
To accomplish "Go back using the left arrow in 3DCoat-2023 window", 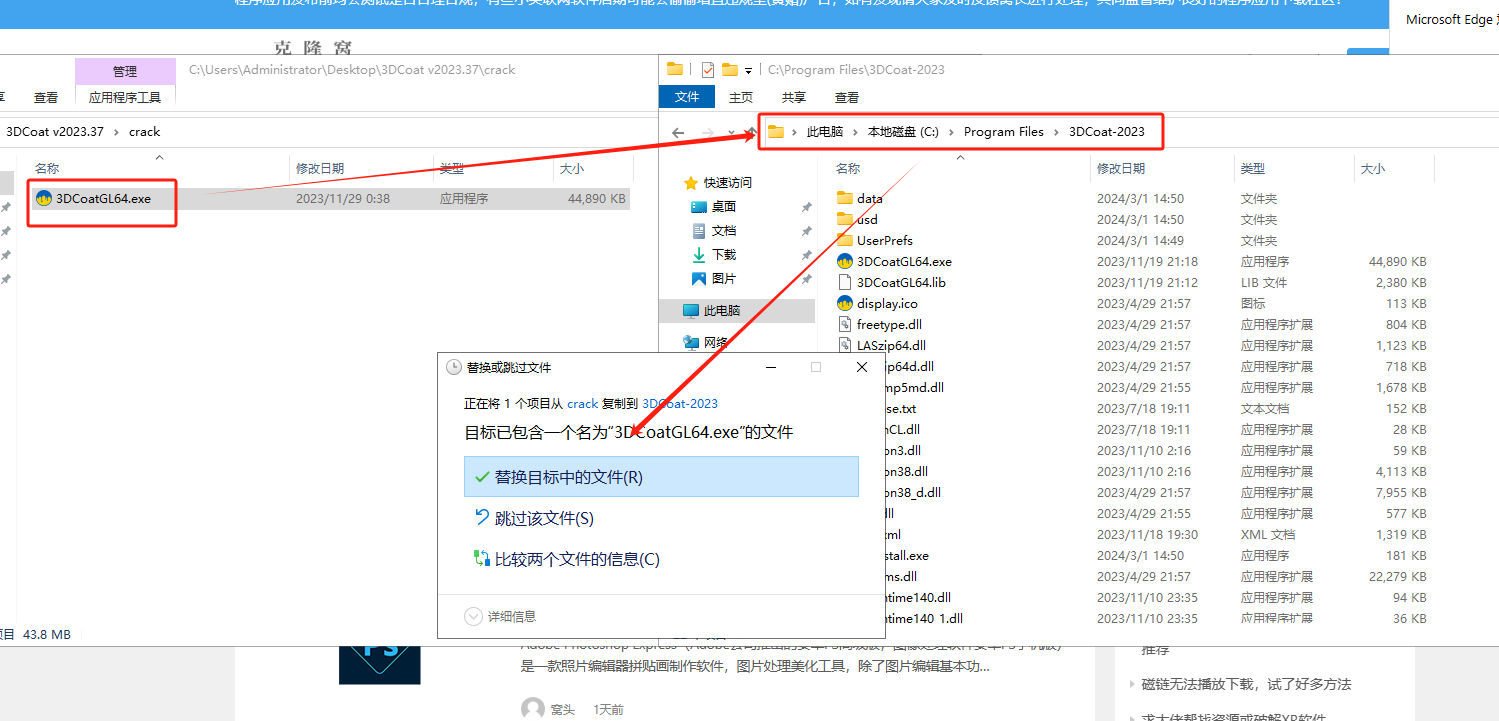I will [678, 132].
